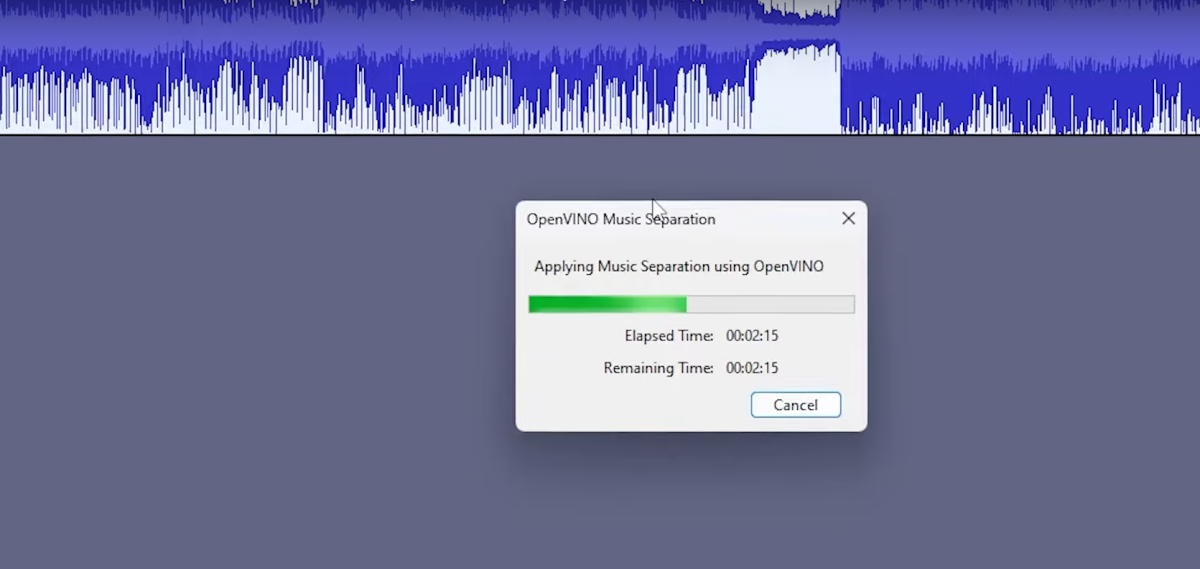Click the 'Applying Music Separation using OpenVINO' message
This screenshot has height=569, width=1200.
tap(679, 267)
